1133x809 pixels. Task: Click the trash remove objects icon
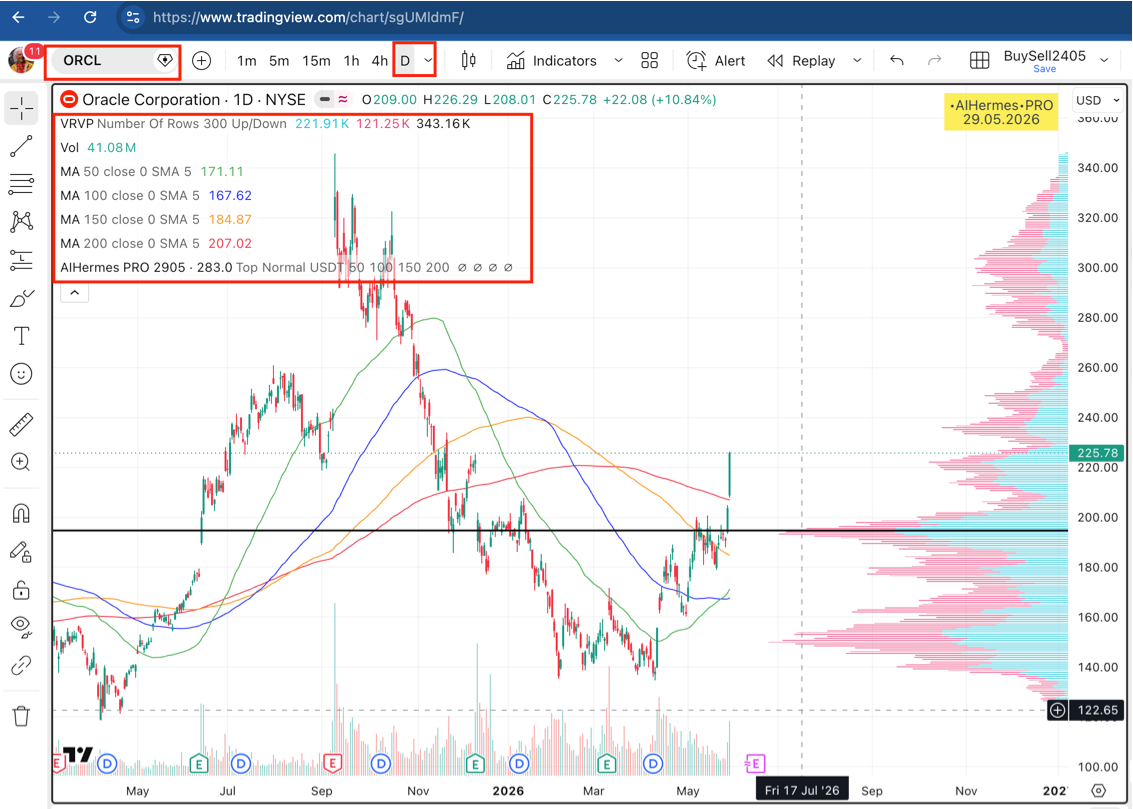22,716
